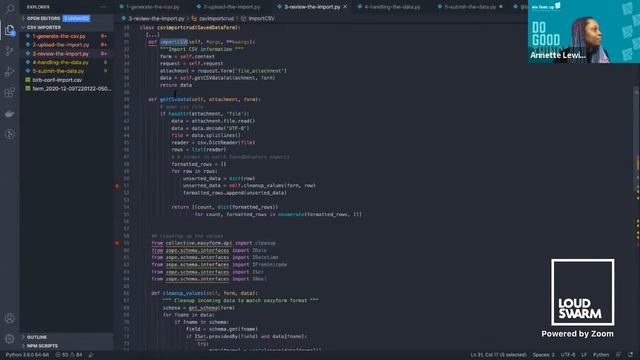Expand the NPM Scripts panel
The height and width of the screenshot is (360, 640).
tap(67, 346)
